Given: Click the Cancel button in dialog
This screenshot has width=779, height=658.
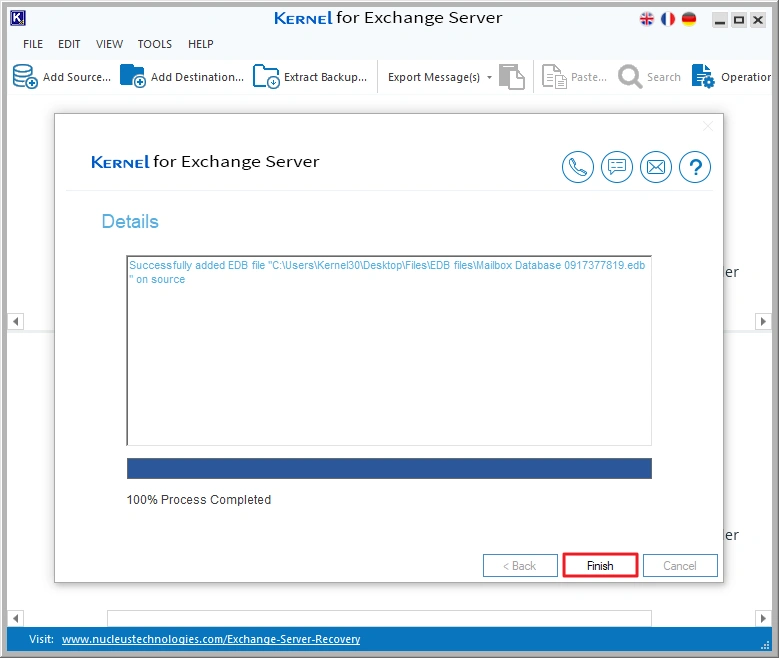Looking at the screenshot, I should click(x=680, y=566).
